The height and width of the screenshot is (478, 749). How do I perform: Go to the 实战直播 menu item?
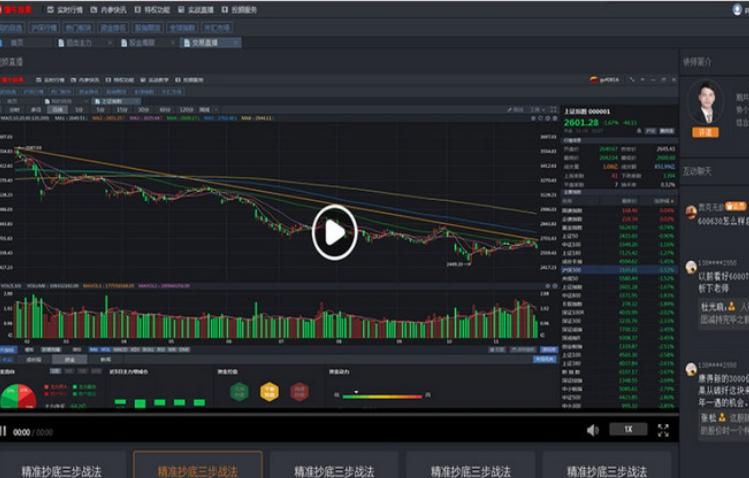(196, 10)
